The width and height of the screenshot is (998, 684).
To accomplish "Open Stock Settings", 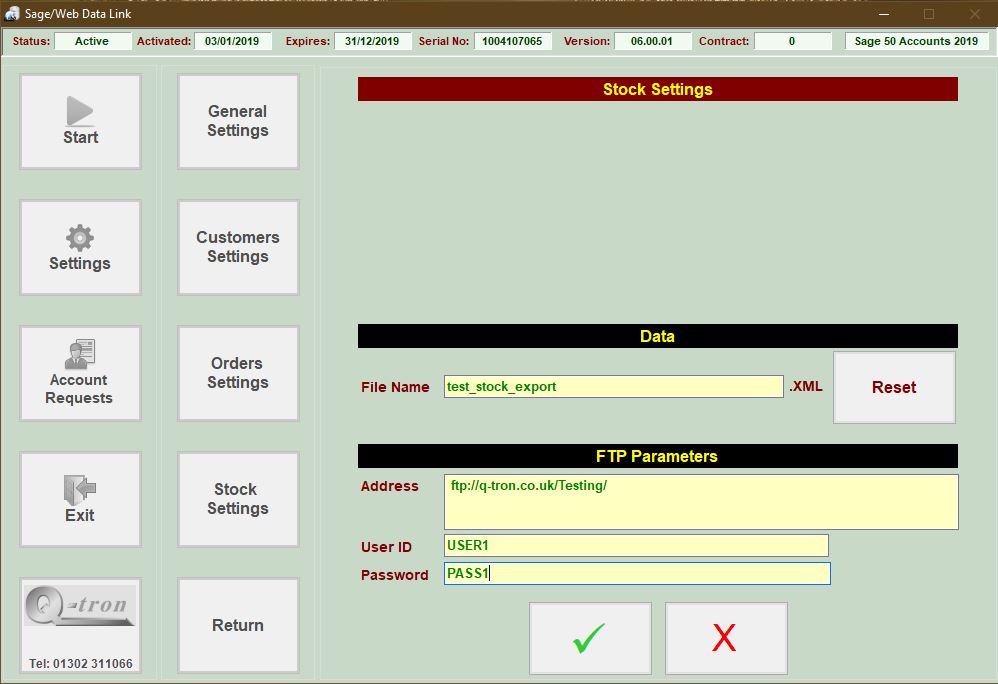I will (238, 499).
